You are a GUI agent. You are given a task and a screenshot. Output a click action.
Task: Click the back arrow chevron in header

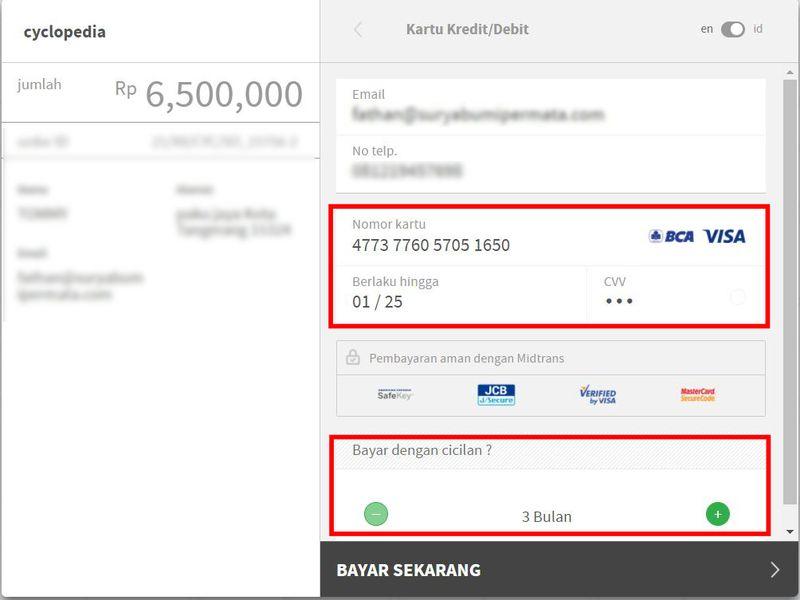pyautogui.click(x=358, y=30)
